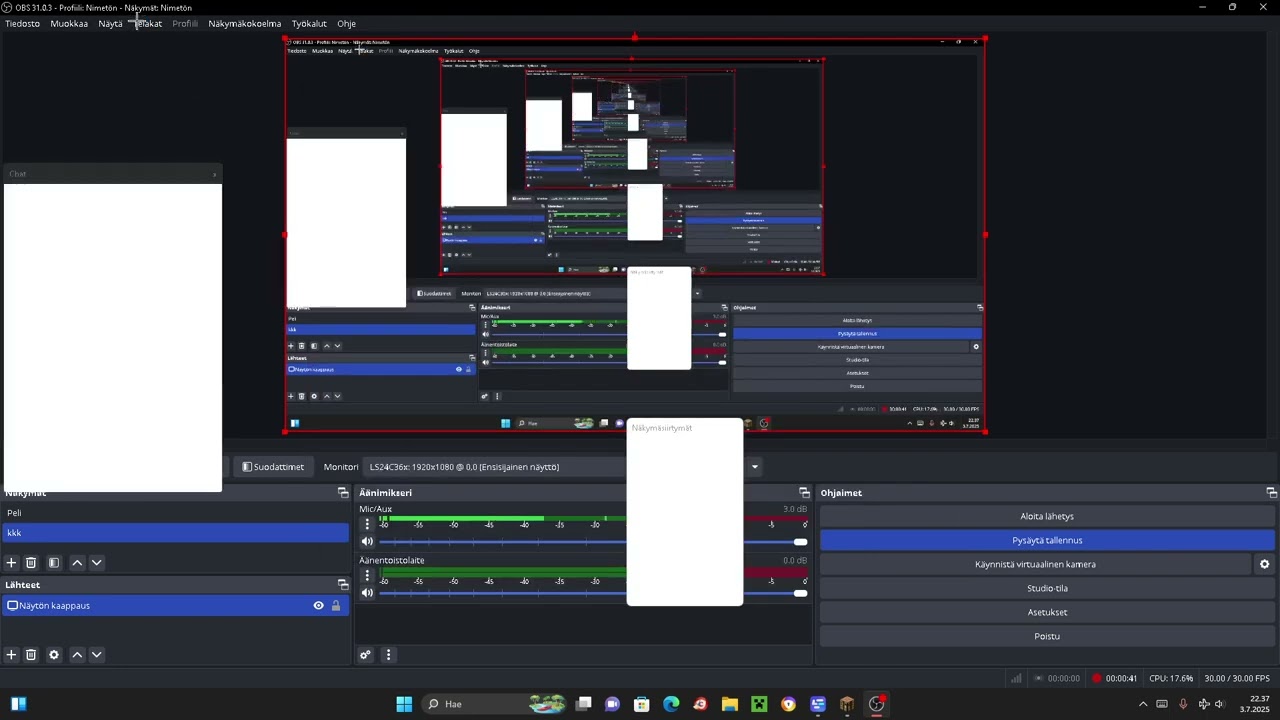The width and height of the screenshot is (1280, 720).
Task: Delete the selected scene with trash icon
Action: click(x=31, y=563)
